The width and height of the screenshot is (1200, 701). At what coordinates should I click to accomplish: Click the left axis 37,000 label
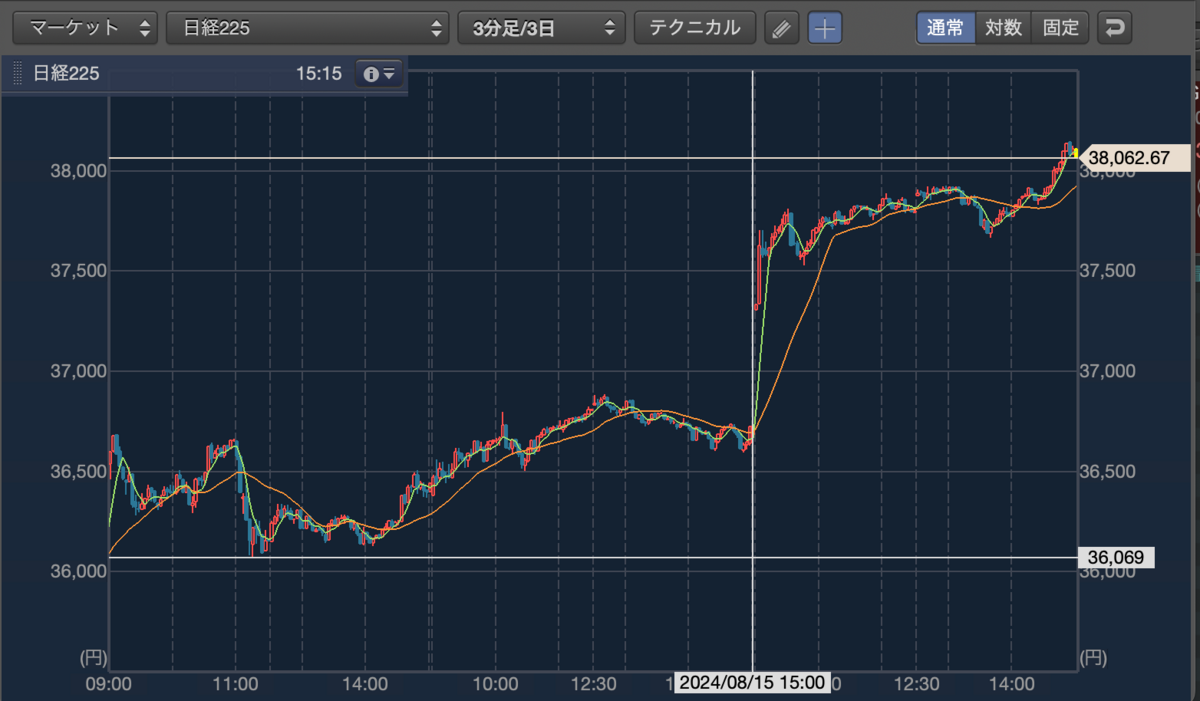point(78,371)
